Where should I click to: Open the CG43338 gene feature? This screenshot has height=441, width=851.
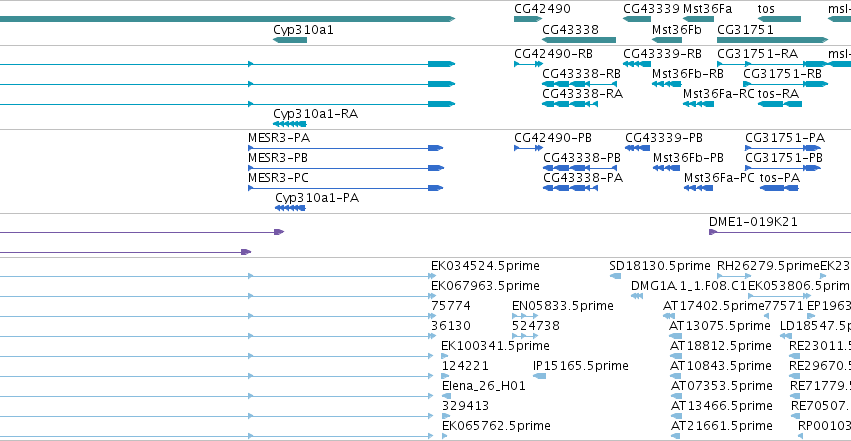(579, 40)
